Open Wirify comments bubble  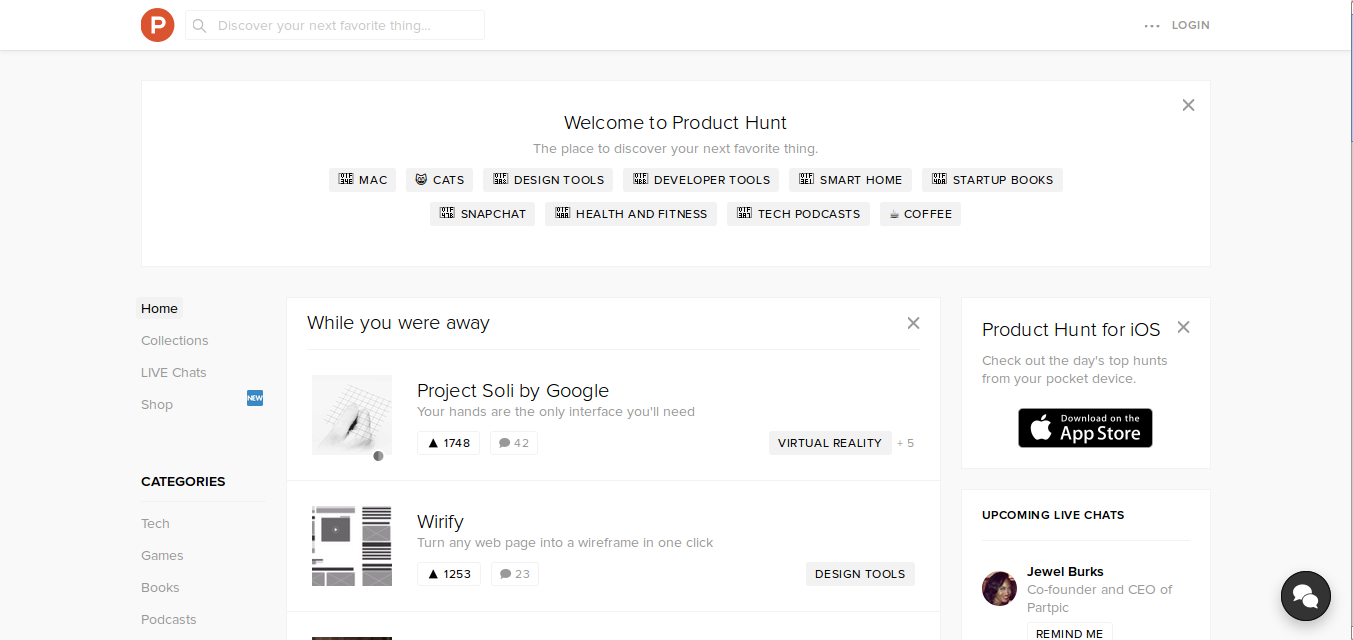click(x=514, y=574)
